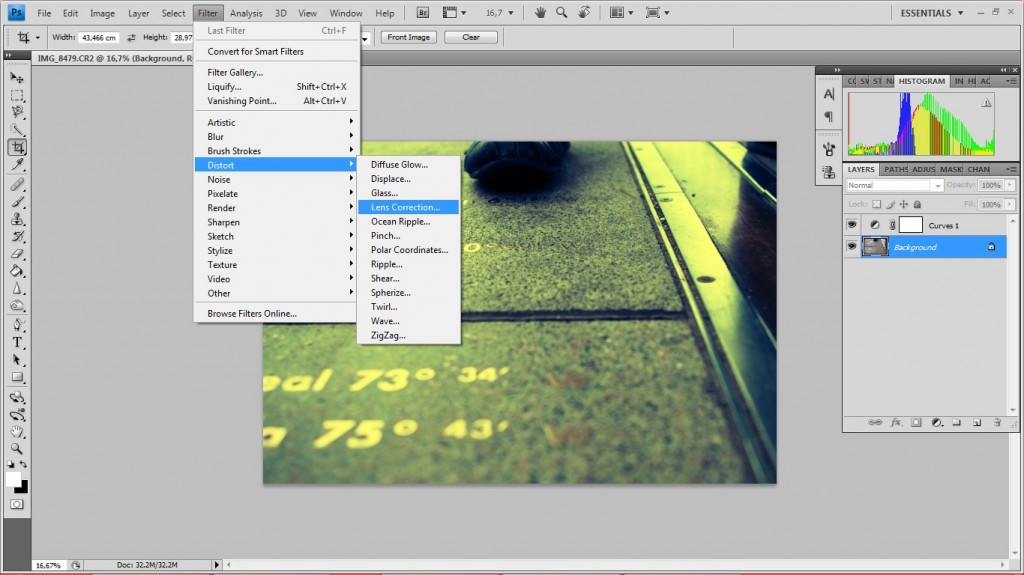1024x575 pixels.
Task: Pick the Horizontal Type tool
Action: 17,342
